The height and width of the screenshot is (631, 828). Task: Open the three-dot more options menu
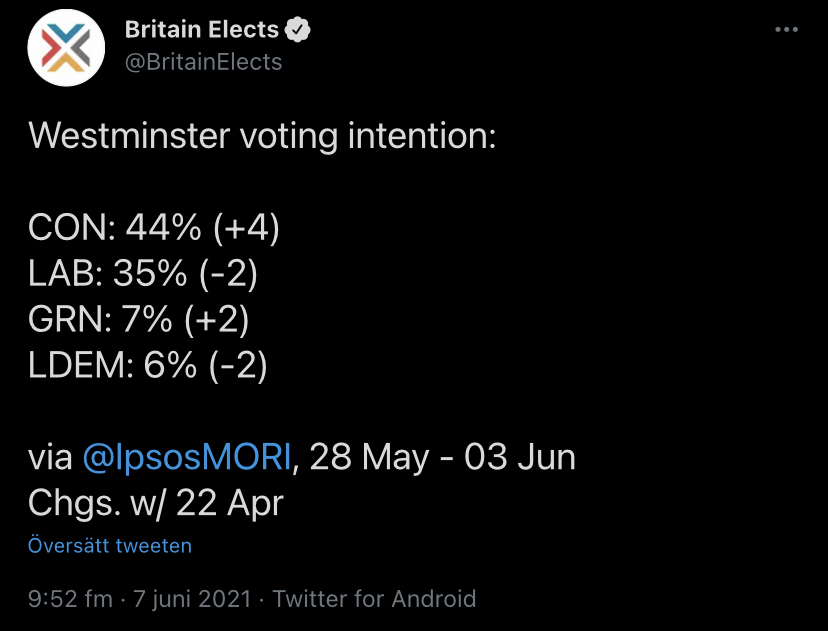tap(786, 30)
